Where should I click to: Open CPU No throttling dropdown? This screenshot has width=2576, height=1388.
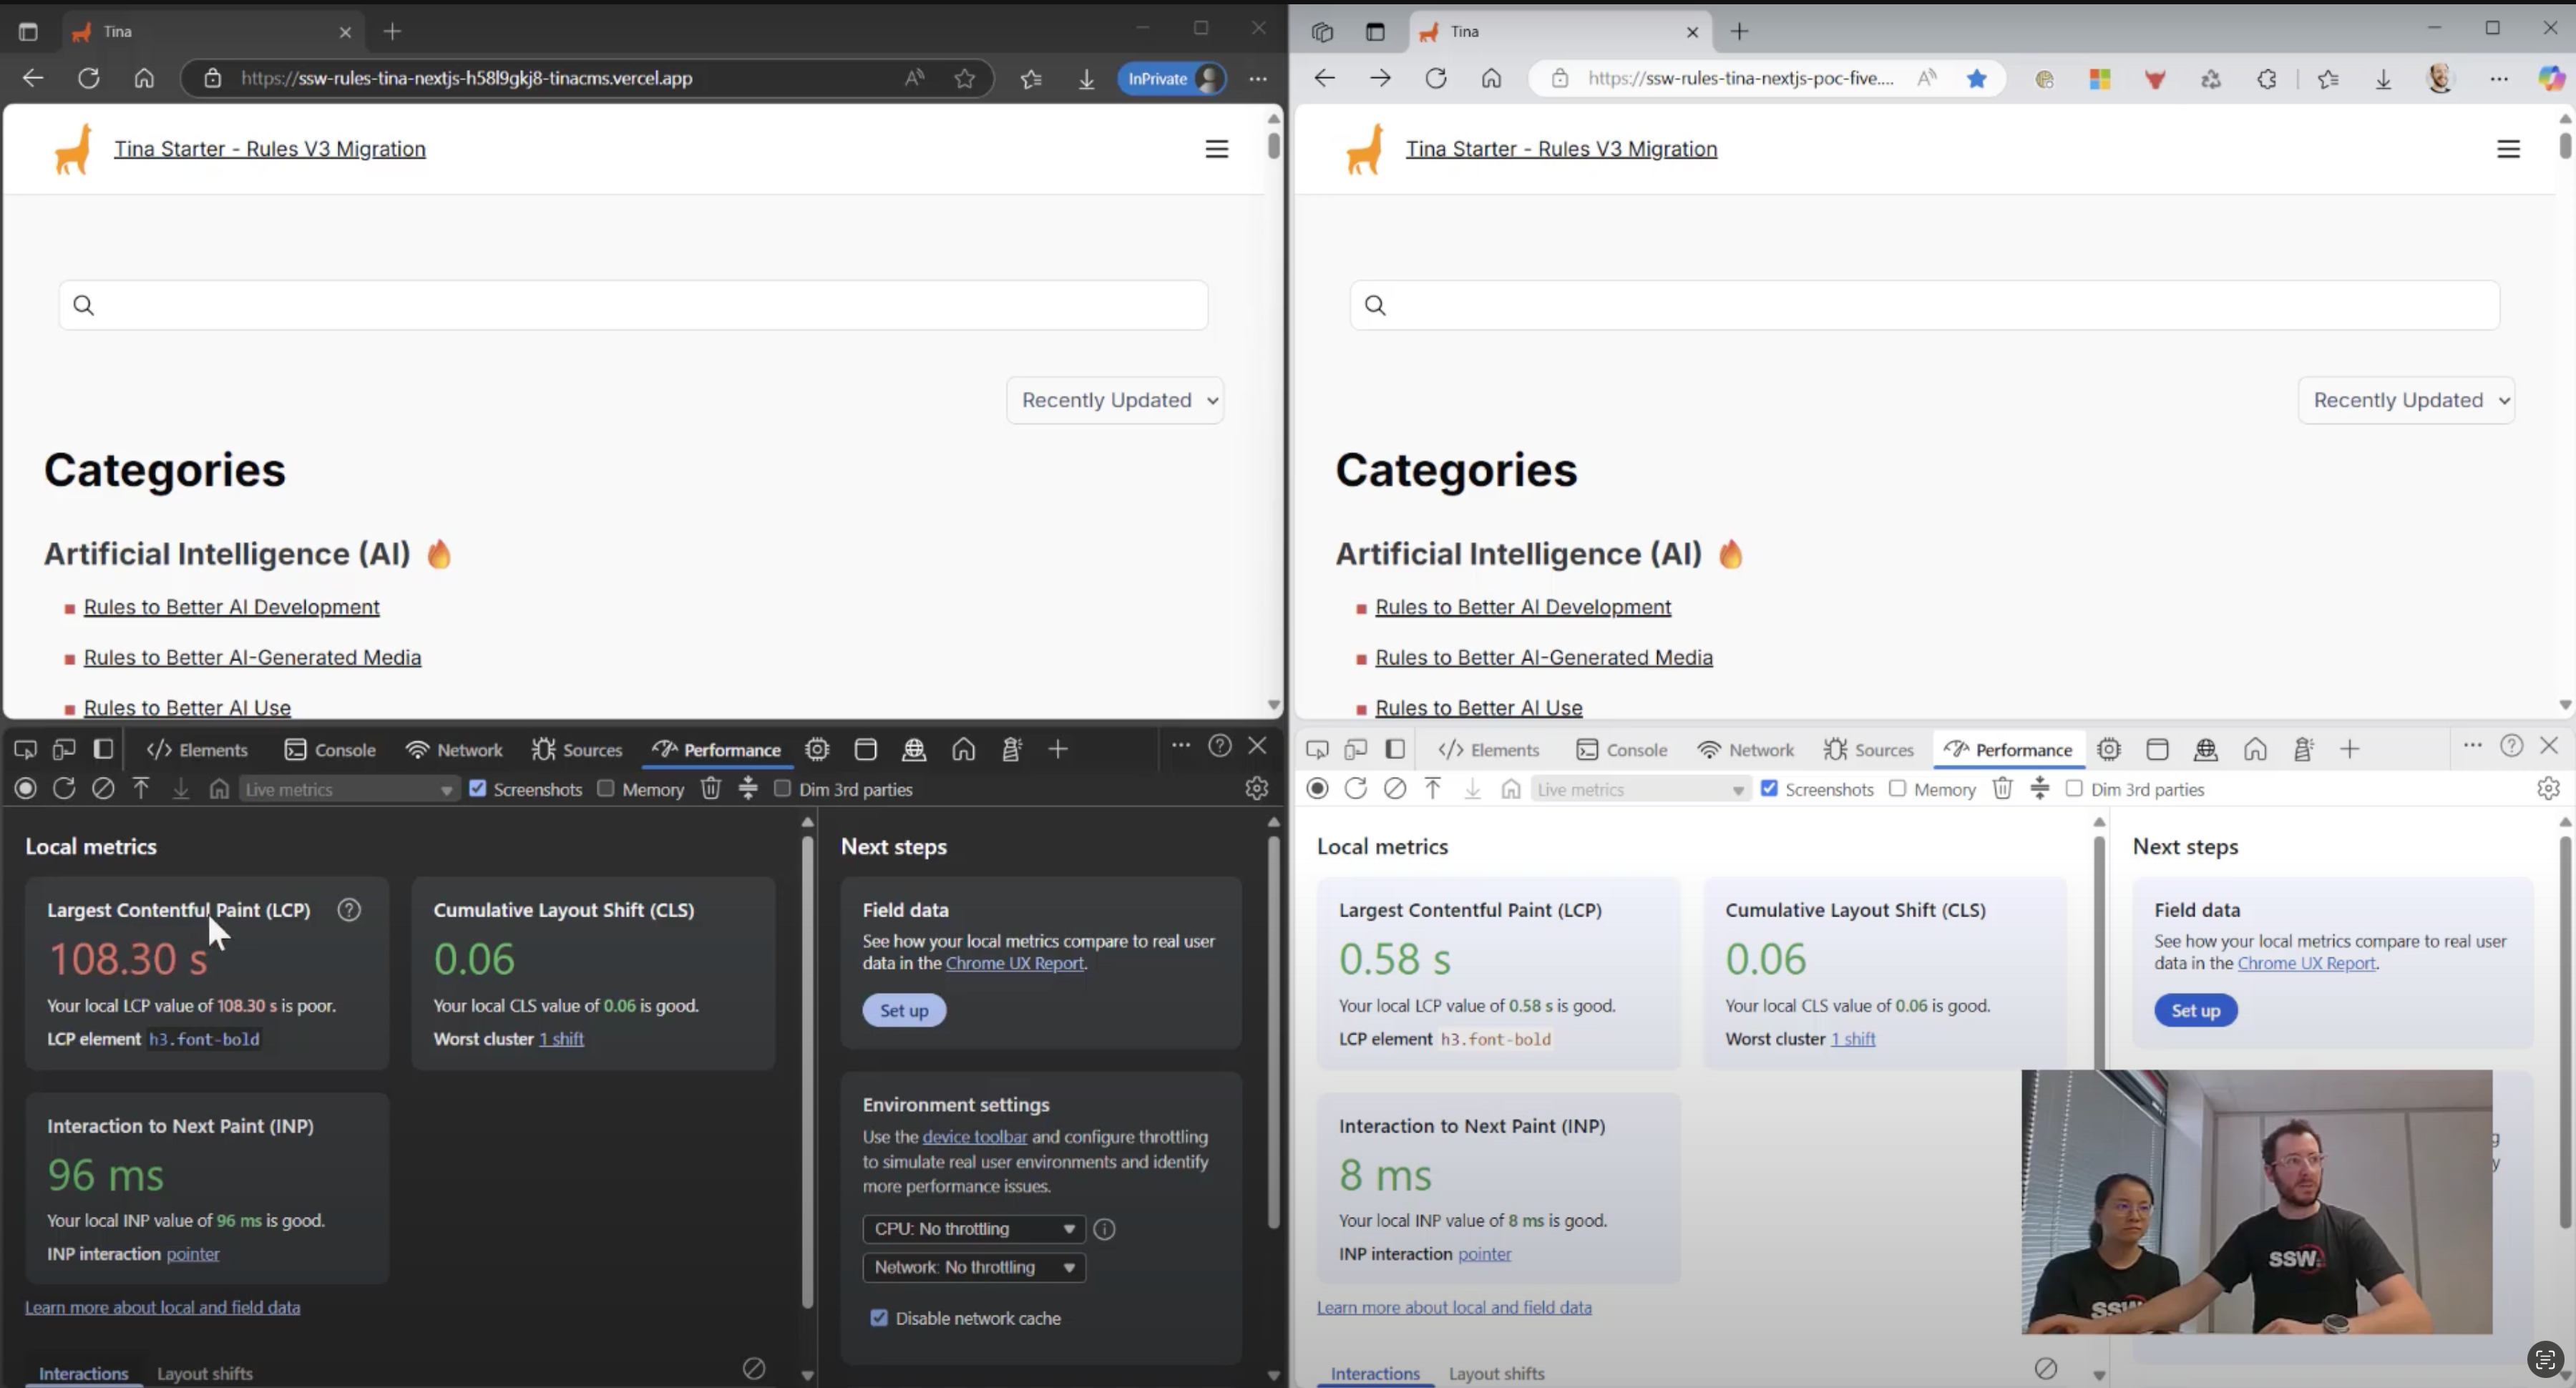973,1228
